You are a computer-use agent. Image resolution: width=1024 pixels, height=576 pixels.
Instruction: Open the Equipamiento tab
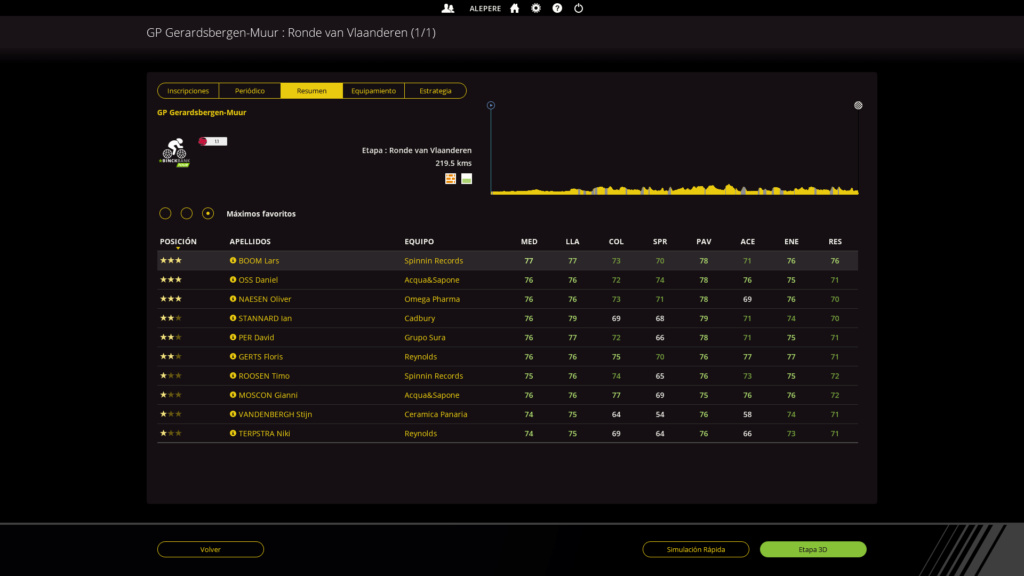pyautogui.click(x=374, y=91)
